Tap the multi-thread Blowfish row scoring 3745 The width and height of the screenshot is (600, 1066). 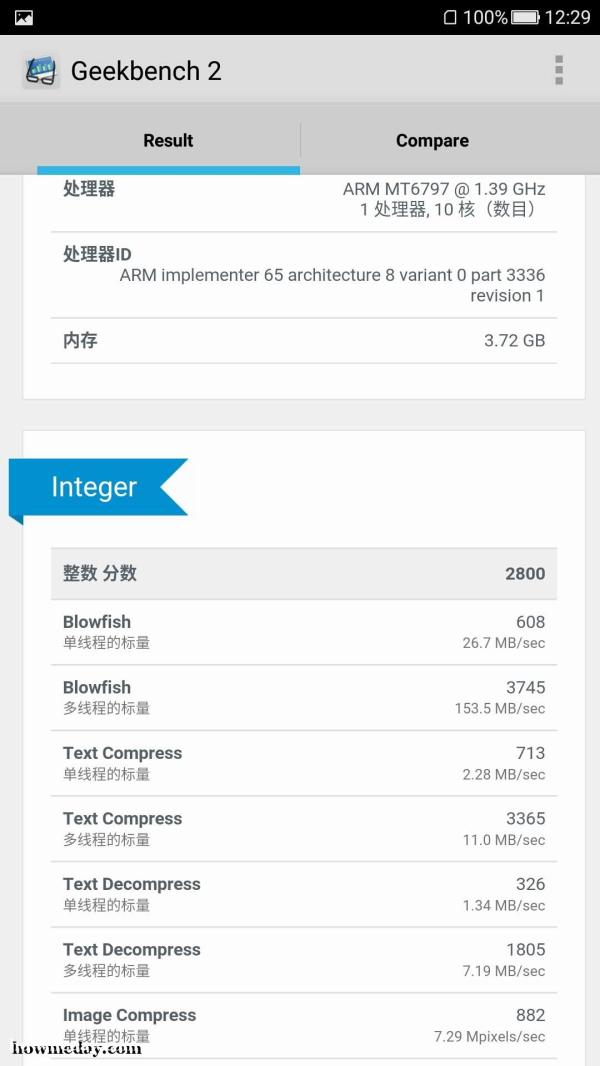tap(303, 697)
